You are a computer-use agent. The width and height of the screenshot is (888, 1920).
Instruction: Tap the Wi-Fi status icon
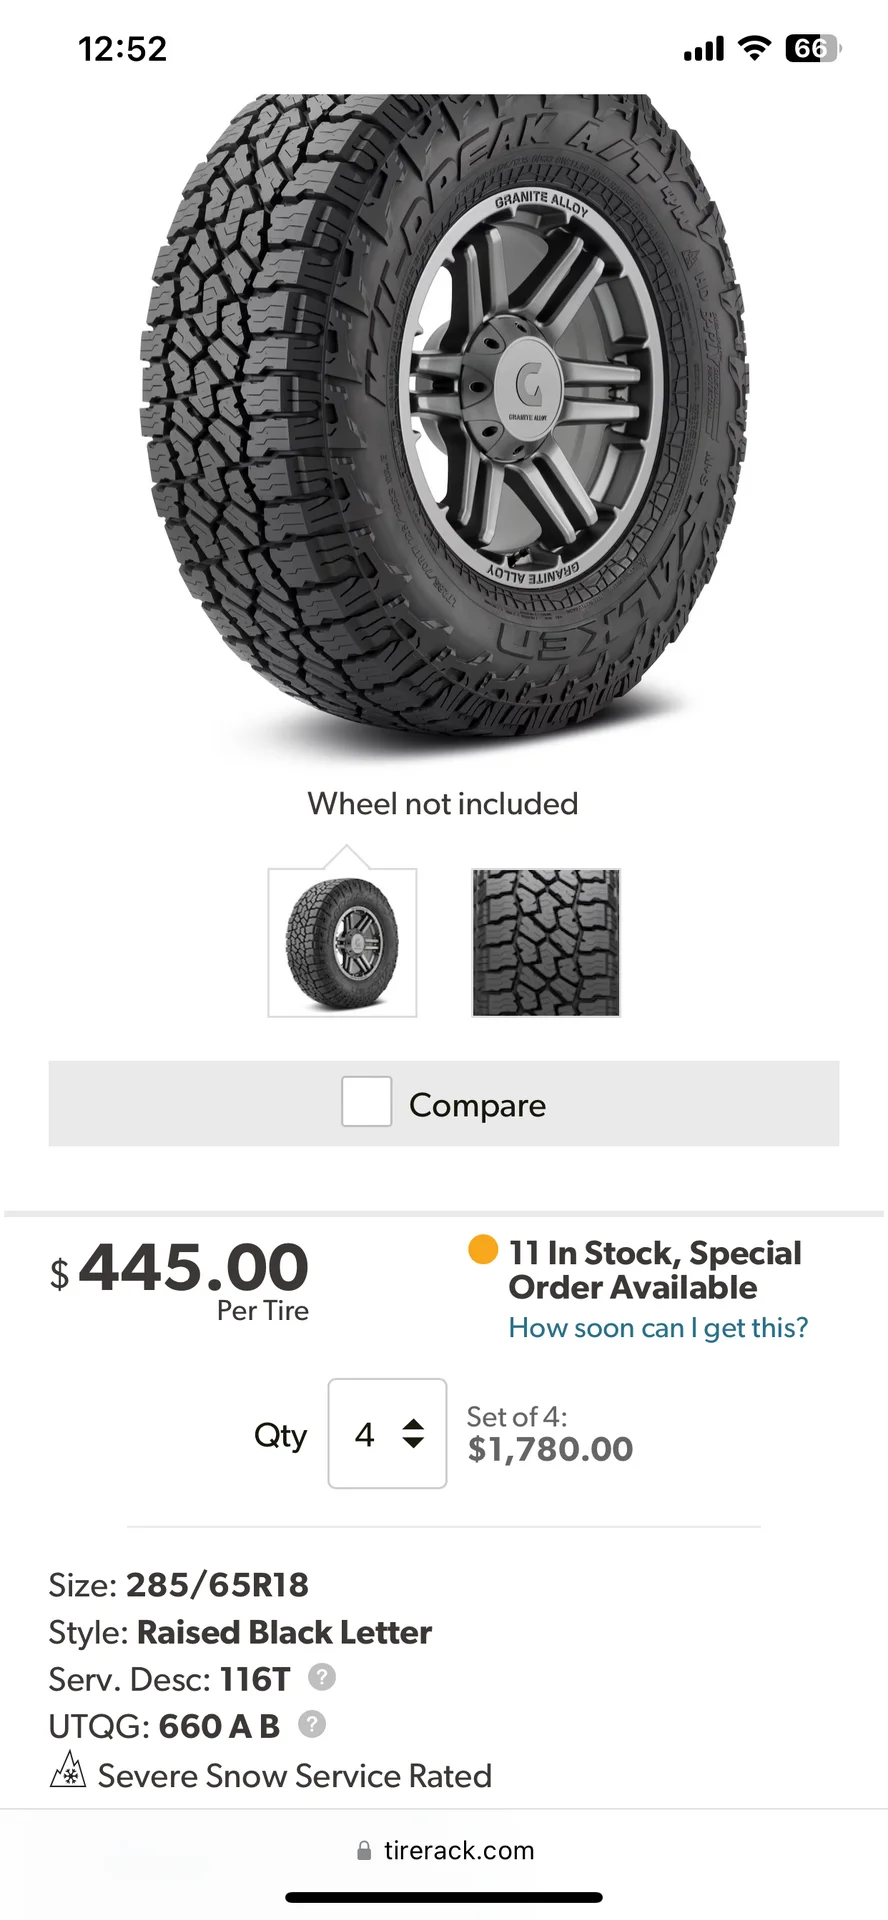point(754,48)
